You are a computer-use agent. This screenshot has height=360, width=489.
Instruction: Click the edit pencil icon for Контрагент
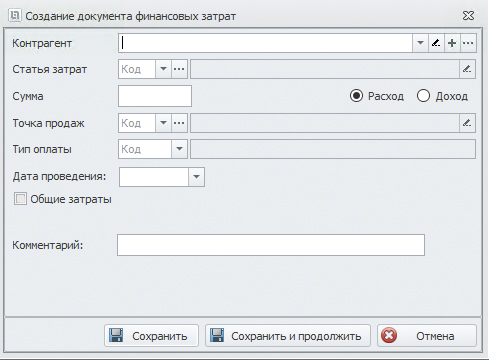point(436,43)
